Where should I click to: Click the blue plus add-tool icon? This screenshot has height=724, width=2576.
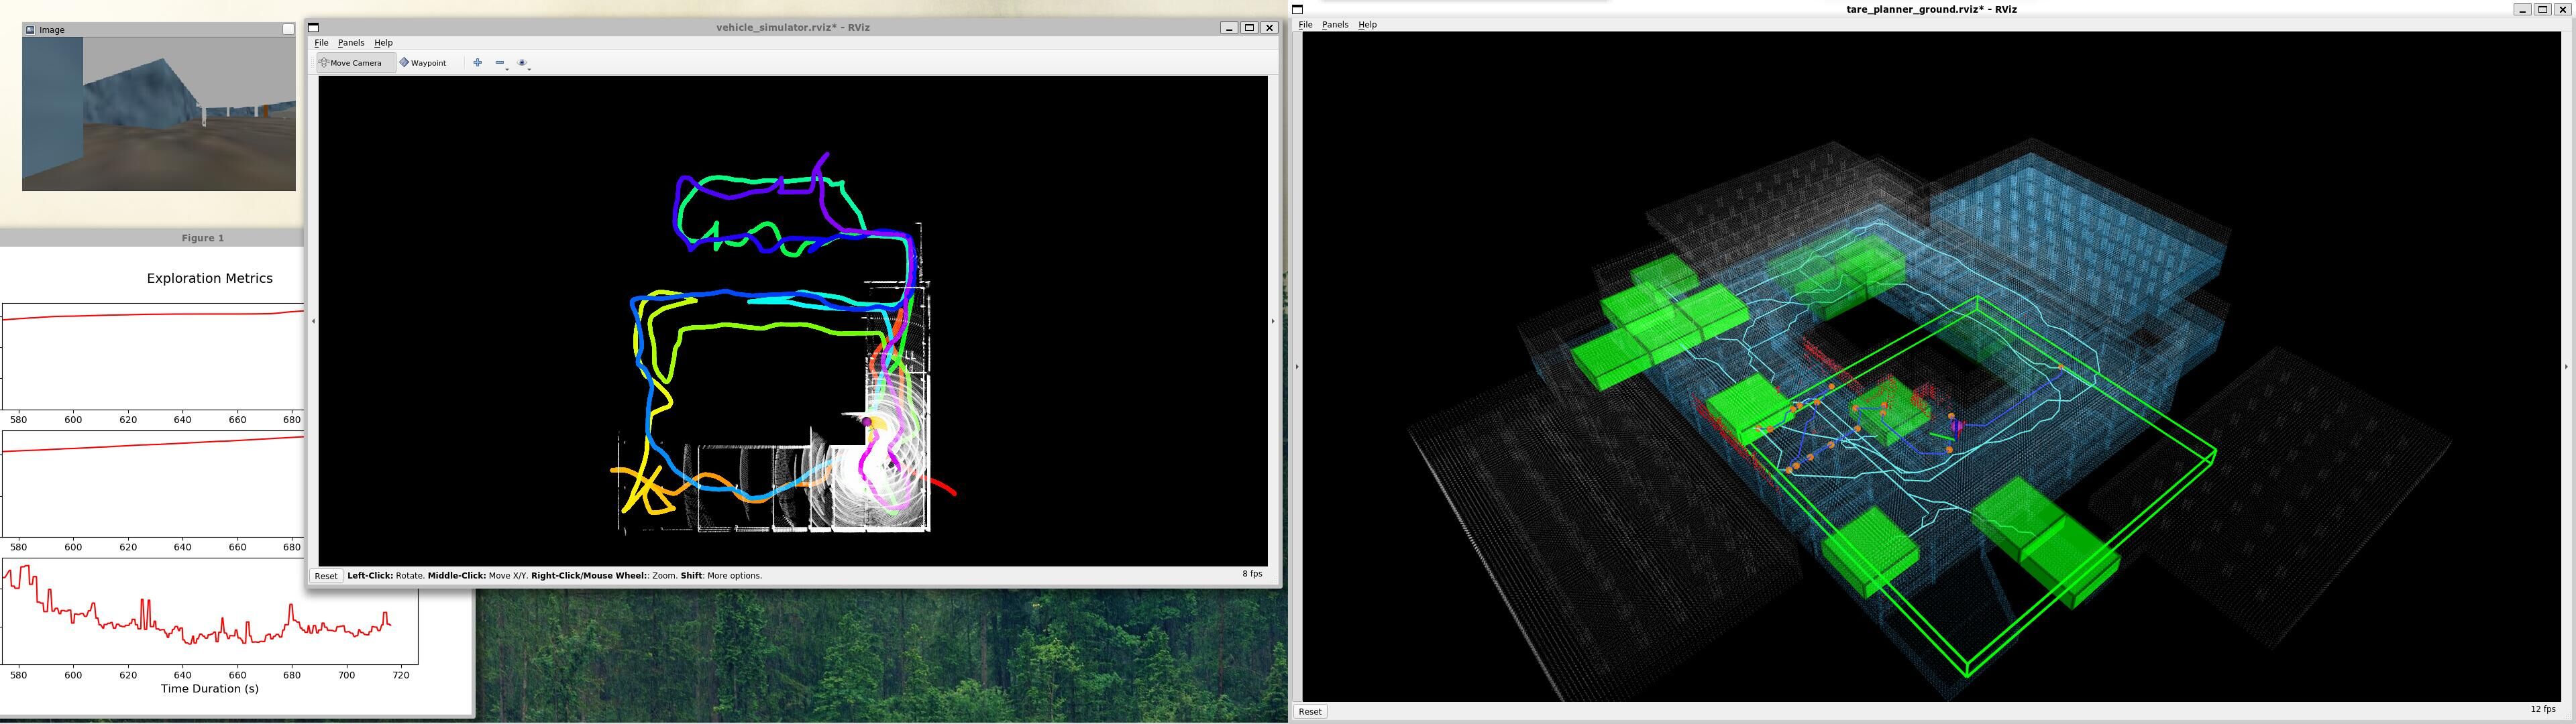coord(477,63)
